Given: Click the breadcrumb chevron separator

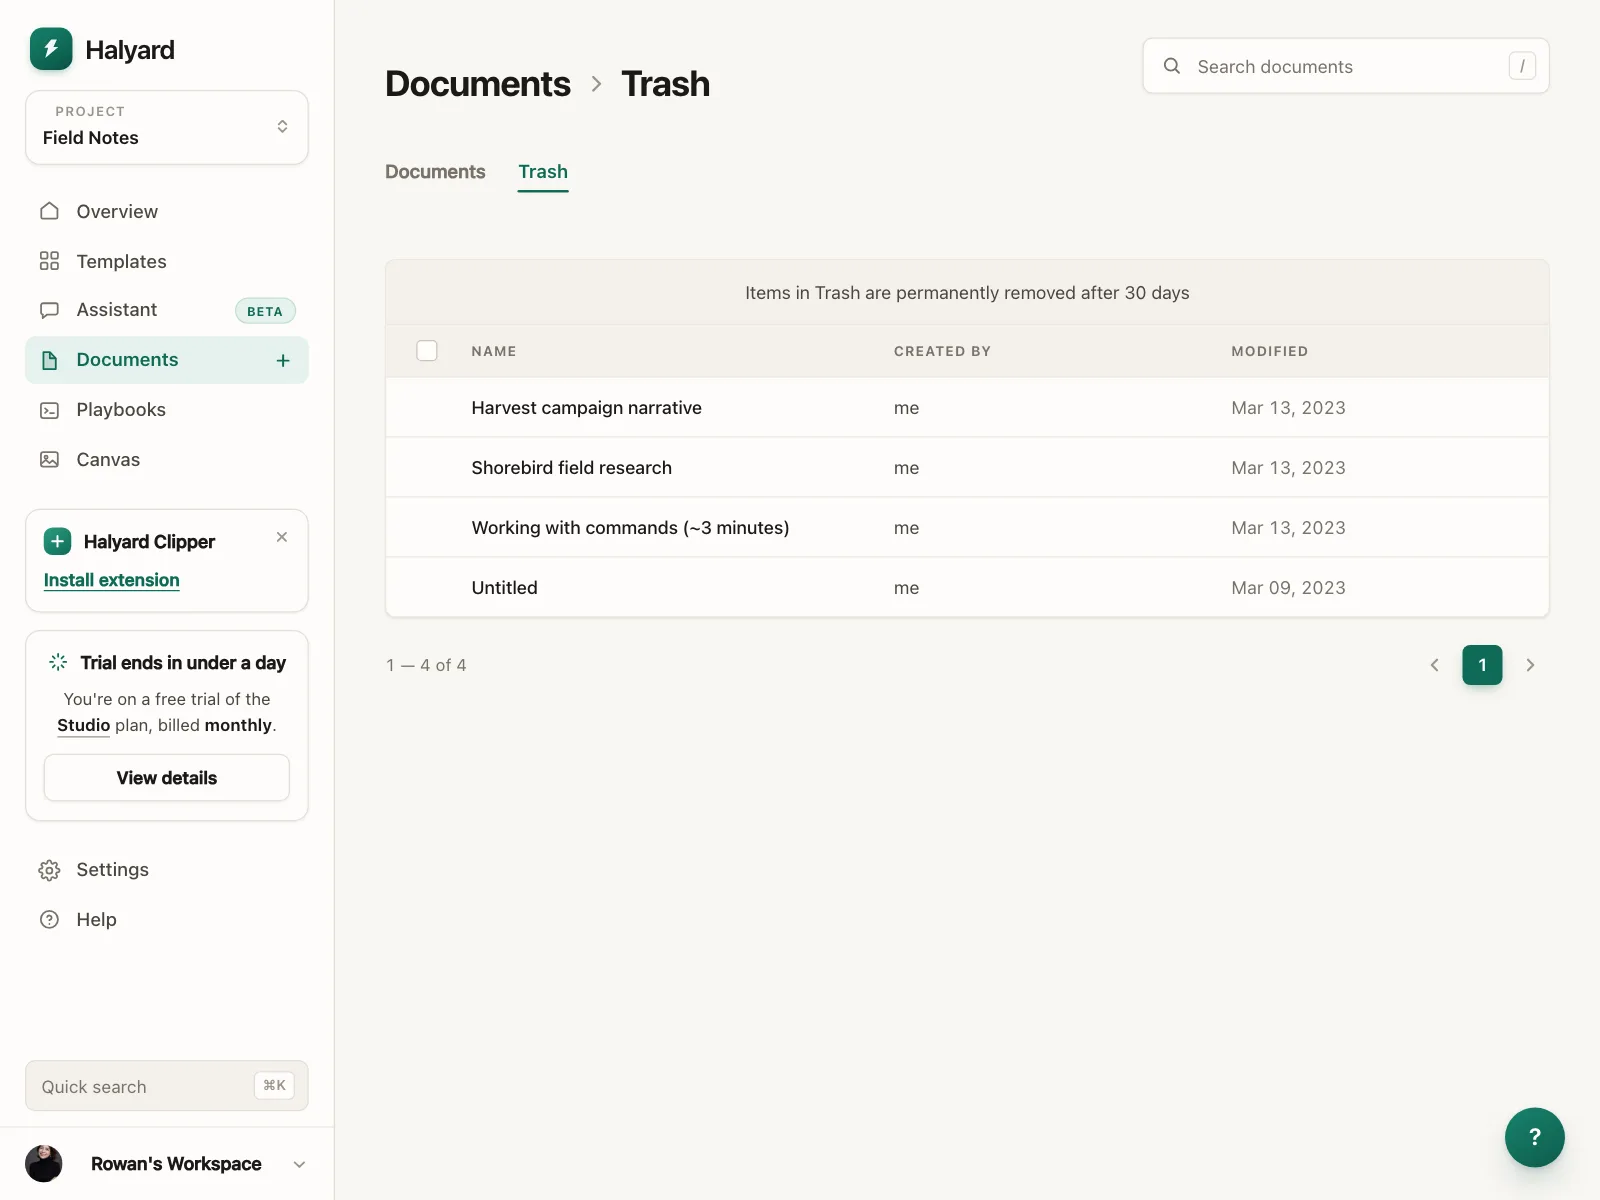Looking at the screenshot, I should 596,84.
